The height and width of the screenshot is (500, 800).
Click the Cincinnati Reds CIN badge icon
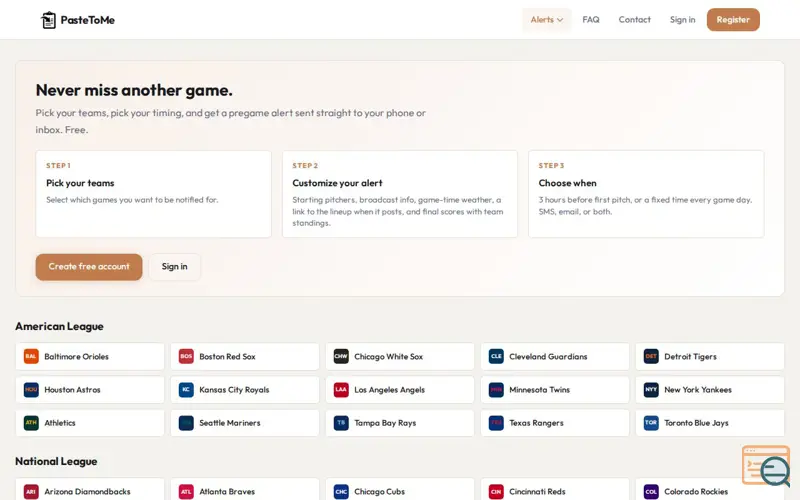[496, 492]
